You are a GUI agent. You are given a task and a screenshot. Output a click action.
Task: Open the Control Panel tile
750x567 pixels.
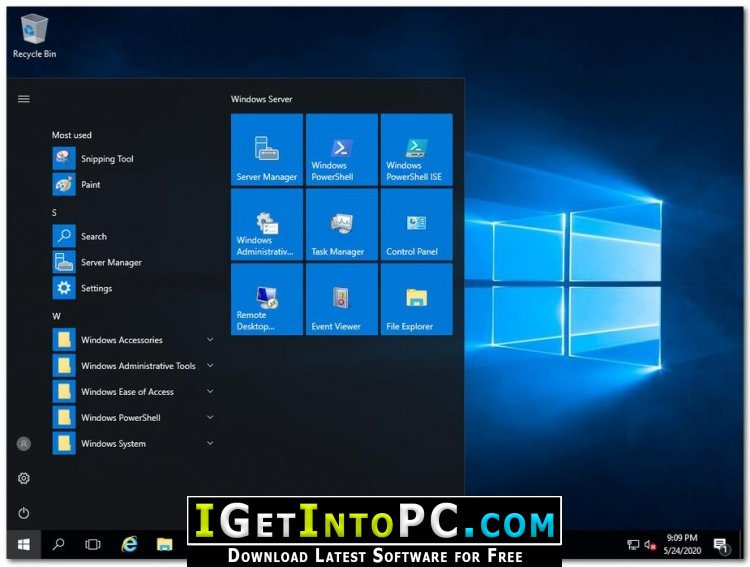pyautogui.click(x=417, y=224)
